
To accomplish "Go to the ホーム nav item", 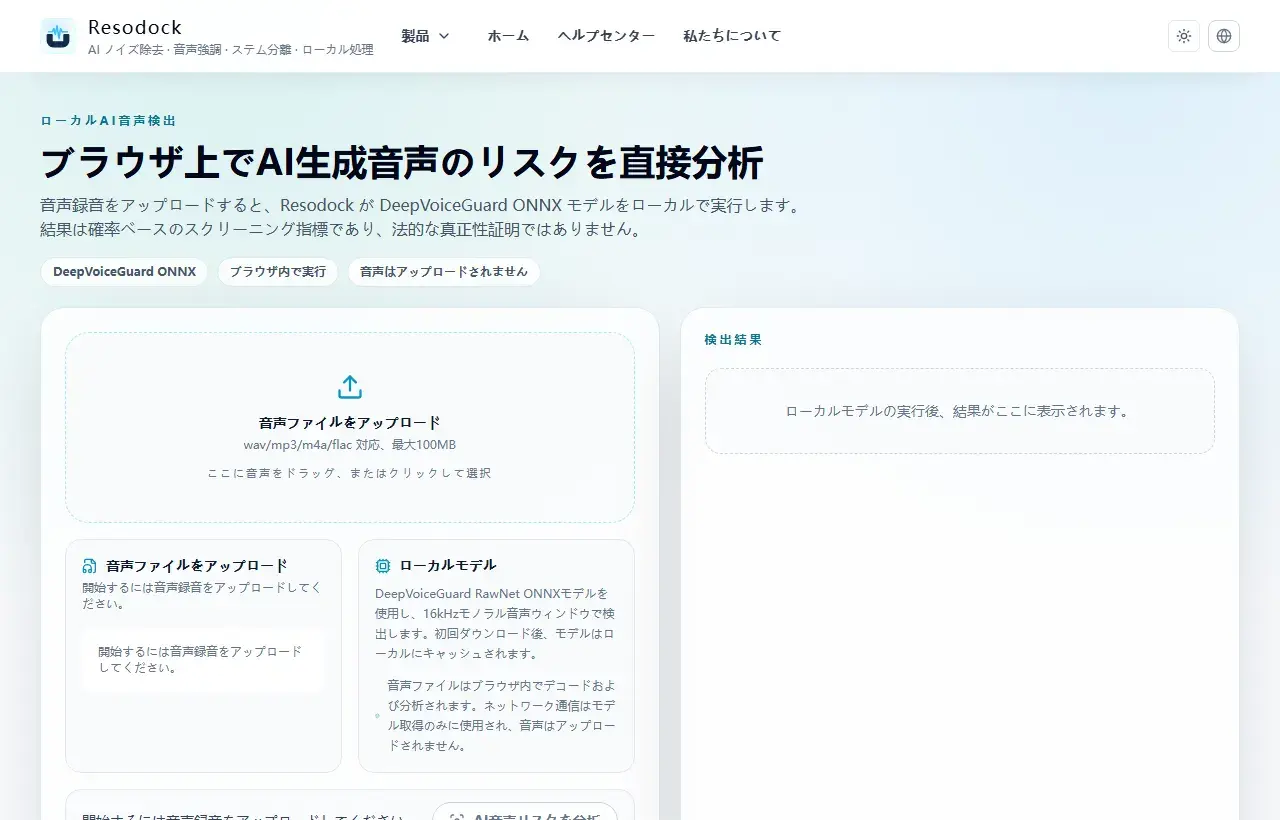I will coord(508,36).
